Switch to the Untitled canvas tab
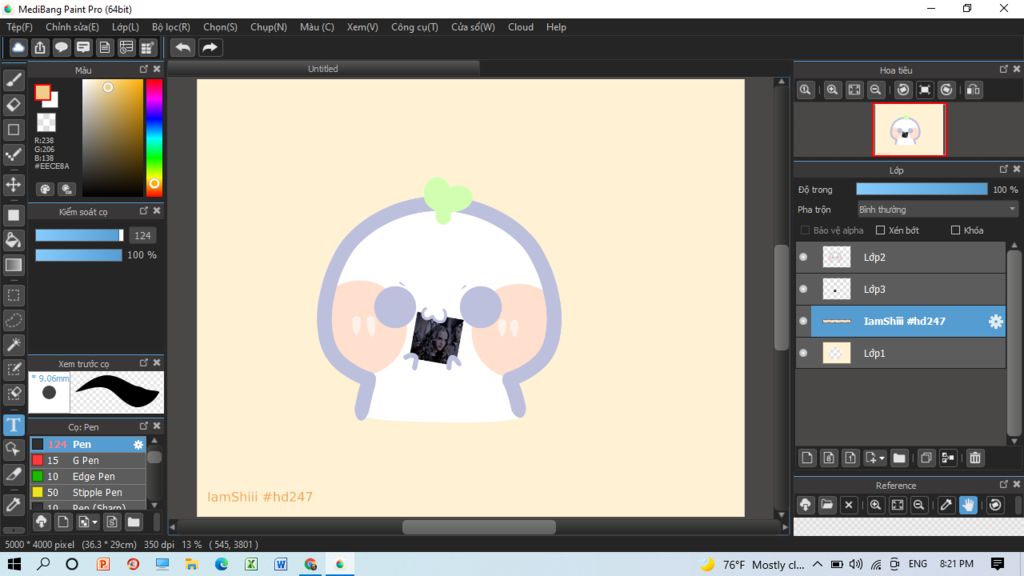 click(x=323, y=69)
